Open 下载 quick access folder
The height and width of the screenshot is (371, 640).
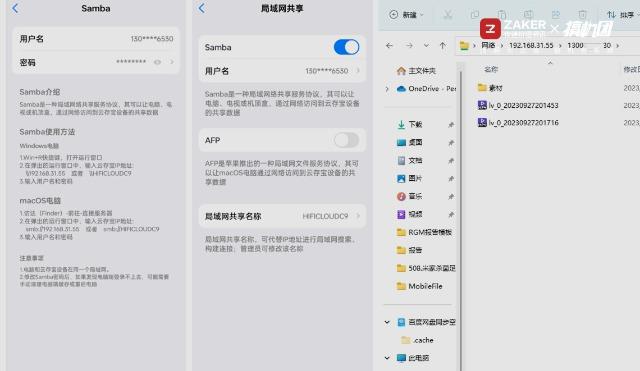[410, 124]
